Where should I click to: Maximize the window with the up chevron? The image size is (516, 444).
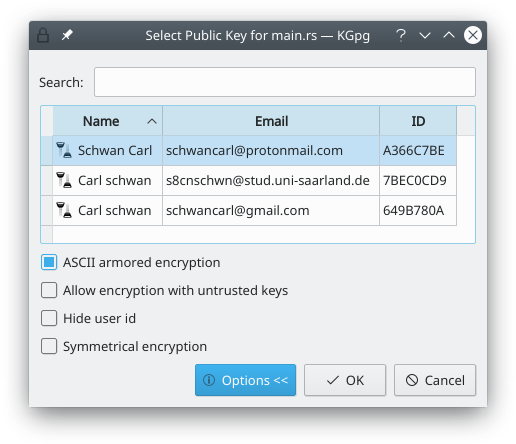tap(449, 34)
